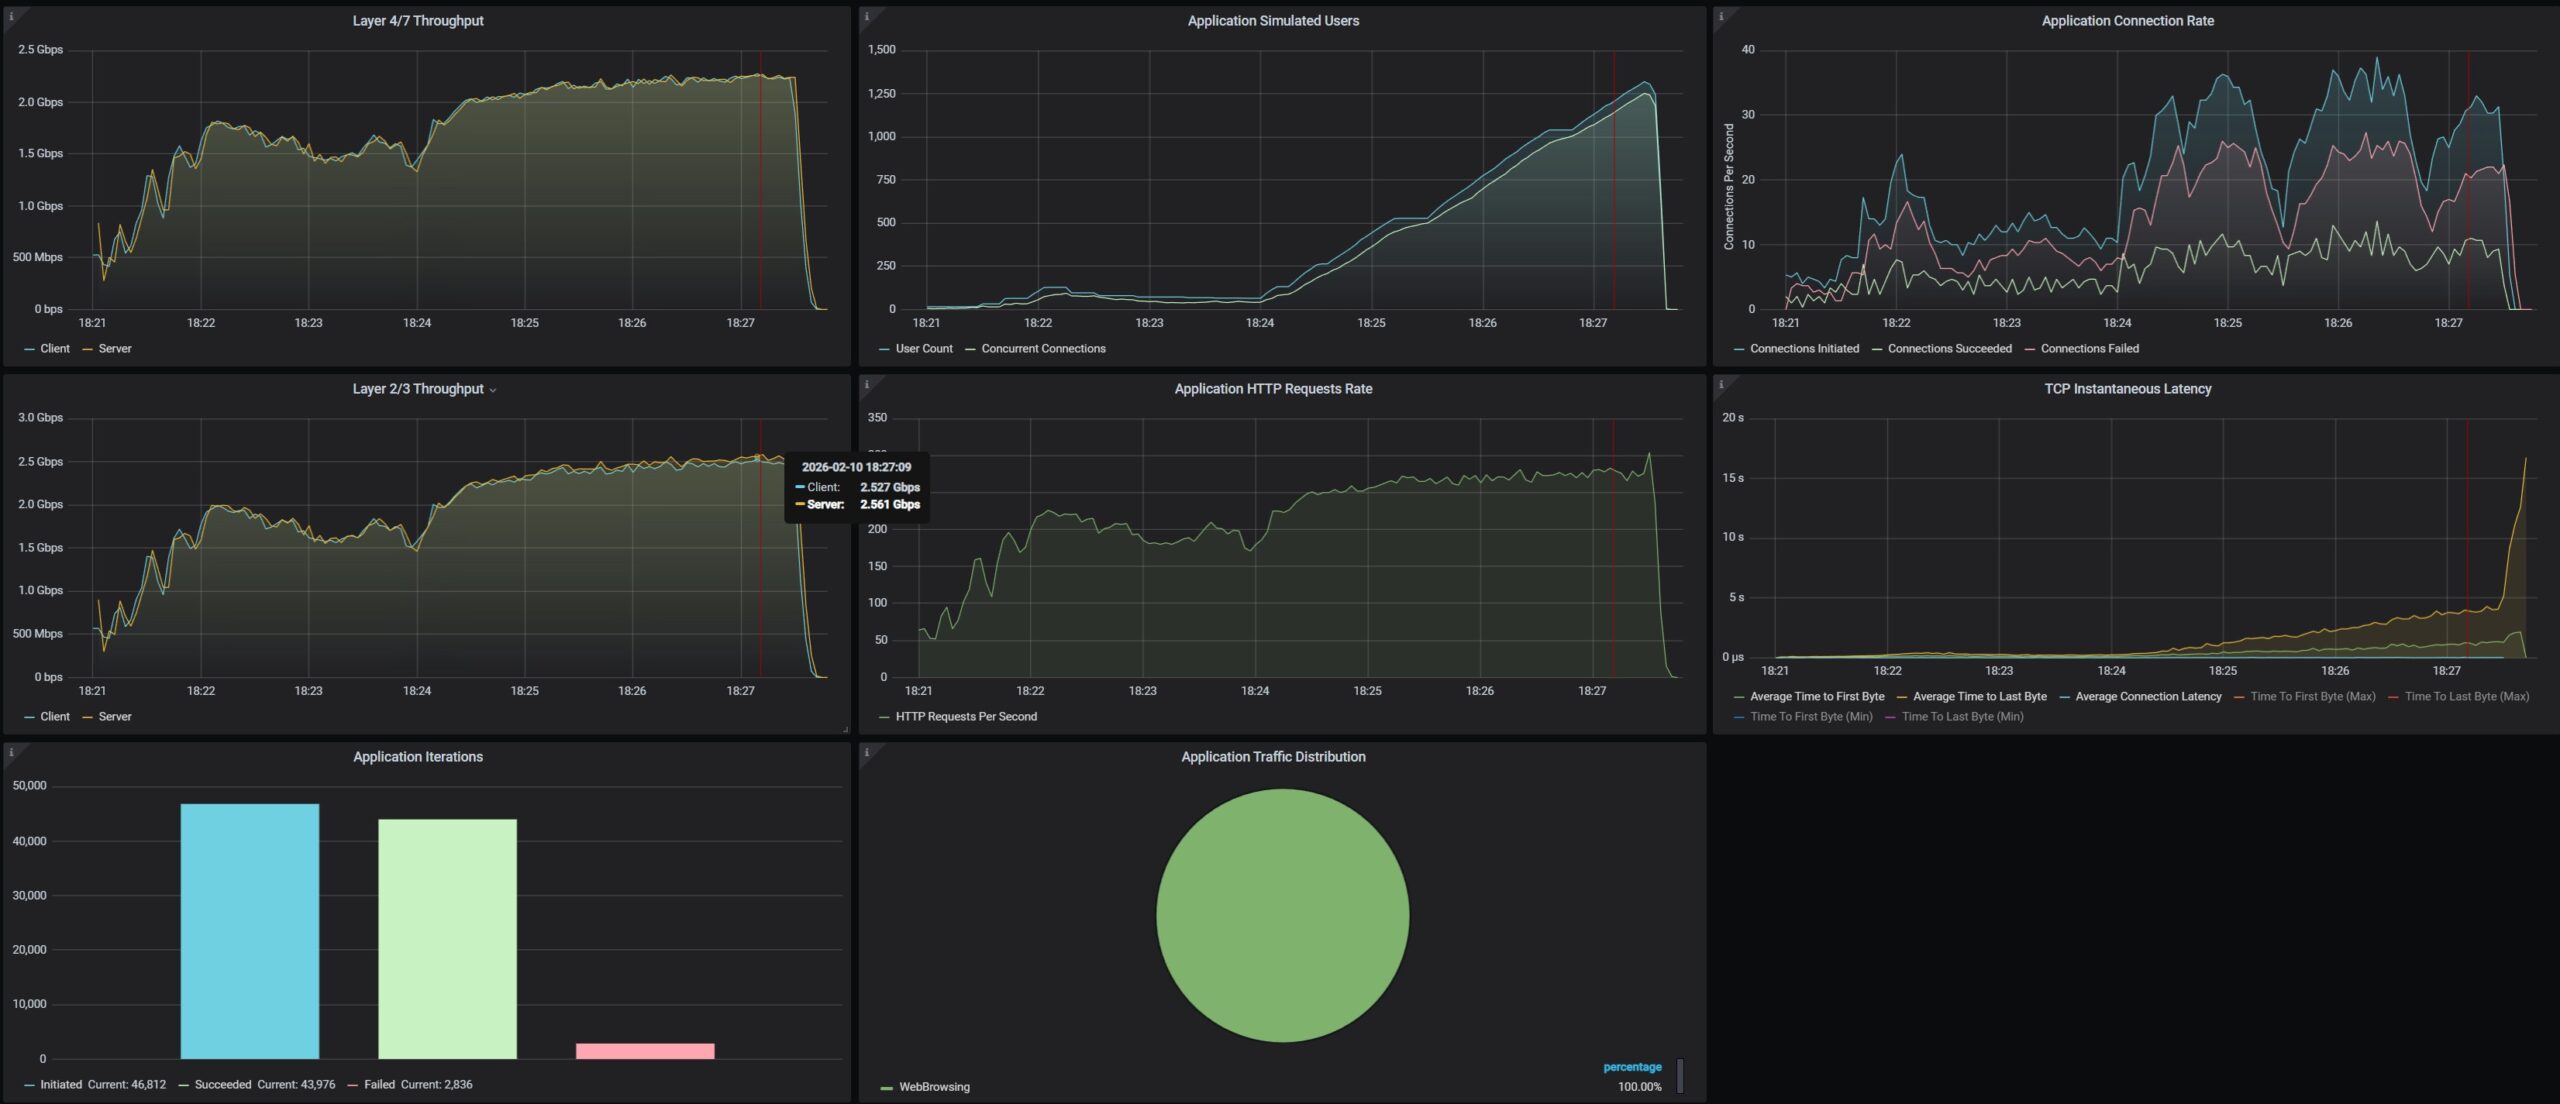Click info icon on Application HTTP Requests Rate panel
Image resolution: width=2560 pixels, height=1104 pixels.
pyautogui.click(x=866, y=384)
